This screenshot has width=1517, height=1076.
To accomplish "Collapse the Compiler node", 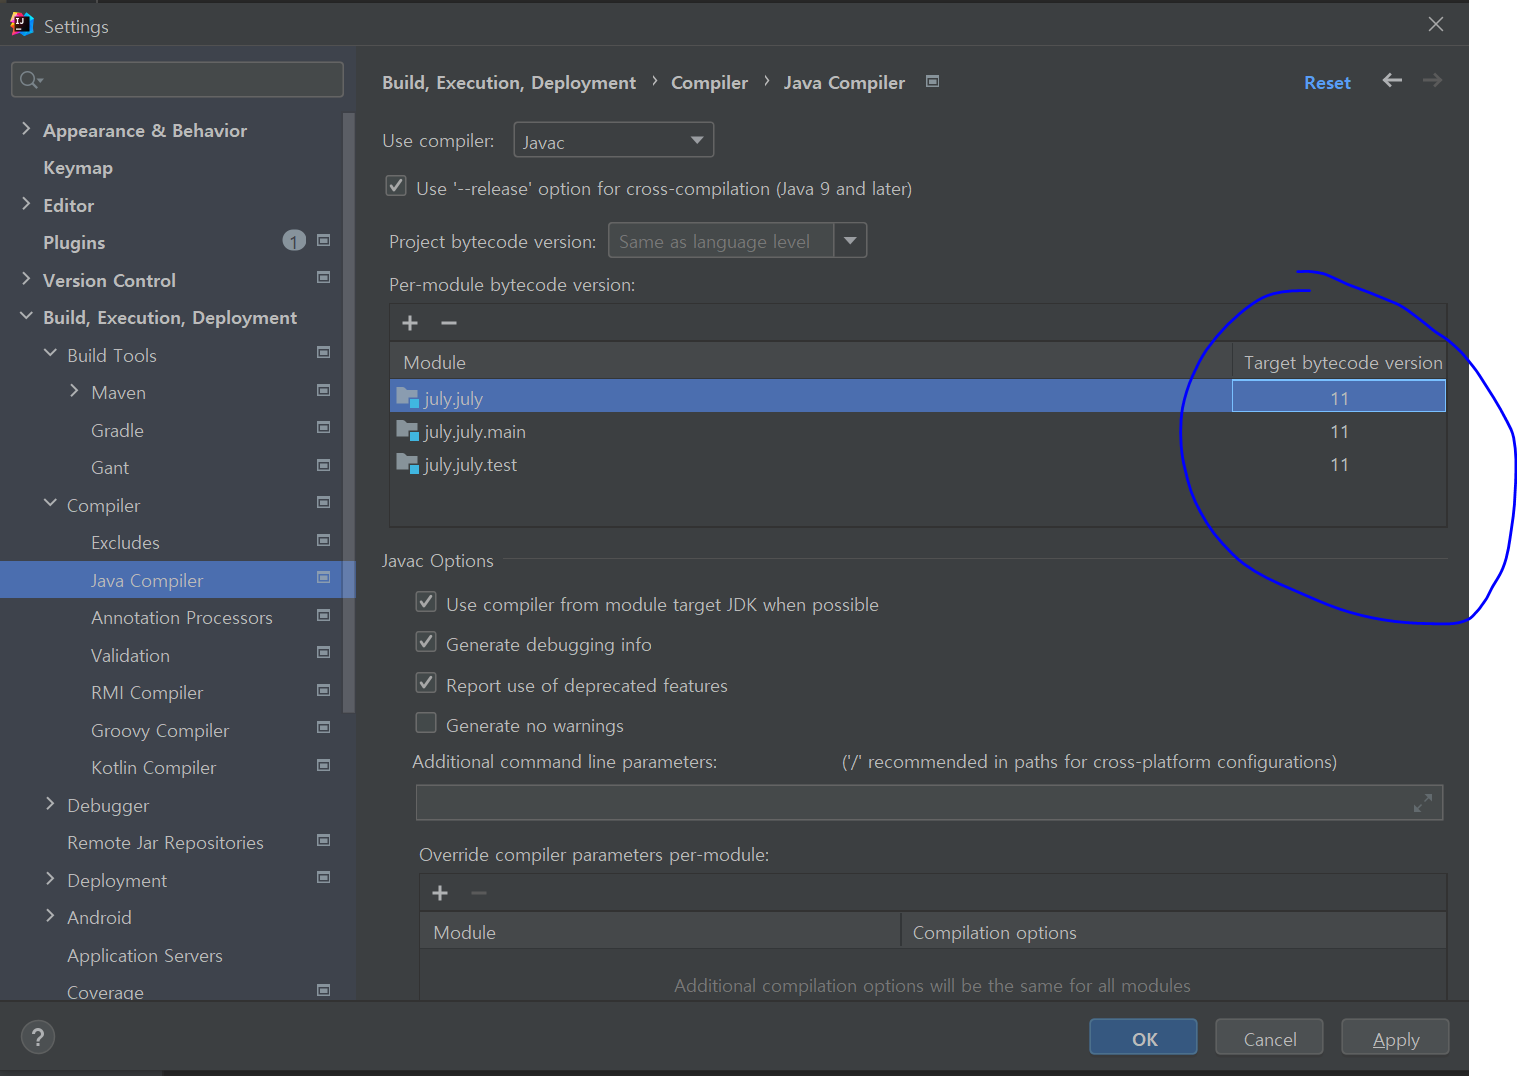I will [x=50, y=504].
